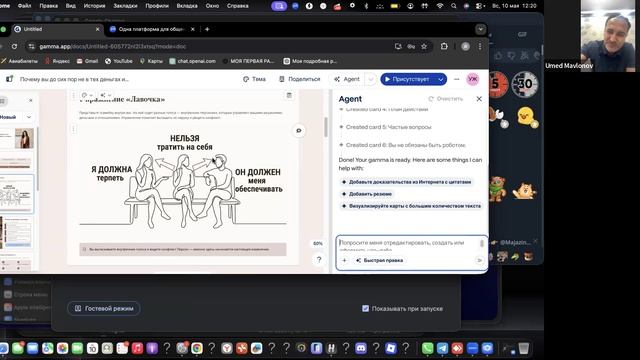Close the Agent panel
Screen dimensions: 640x360
pyautogui.click(x=479, y=99)
